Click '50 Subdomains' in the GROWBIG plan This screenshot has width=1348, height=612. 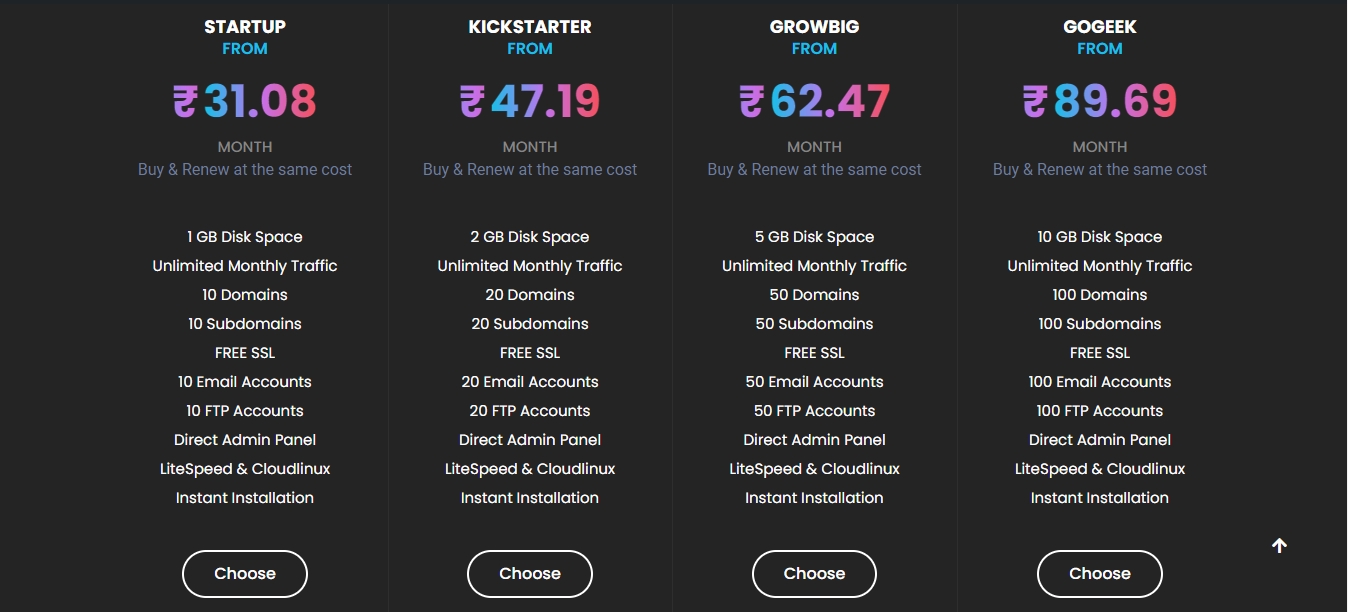coord(814,324)
